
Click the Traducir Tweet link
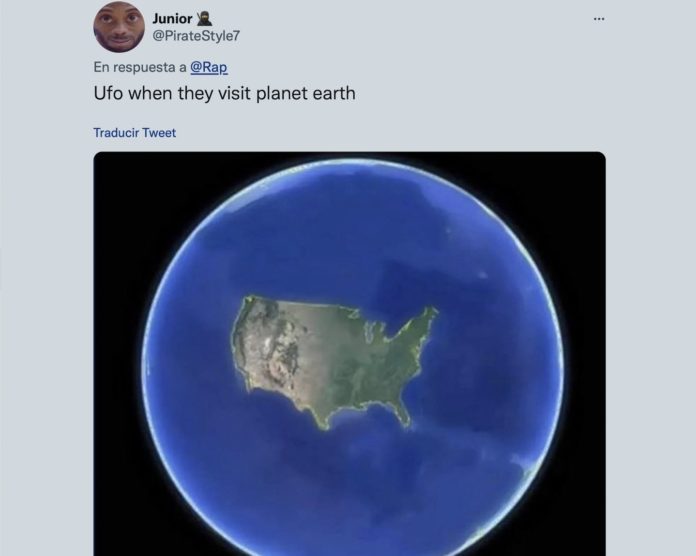(x=134, y=133)
